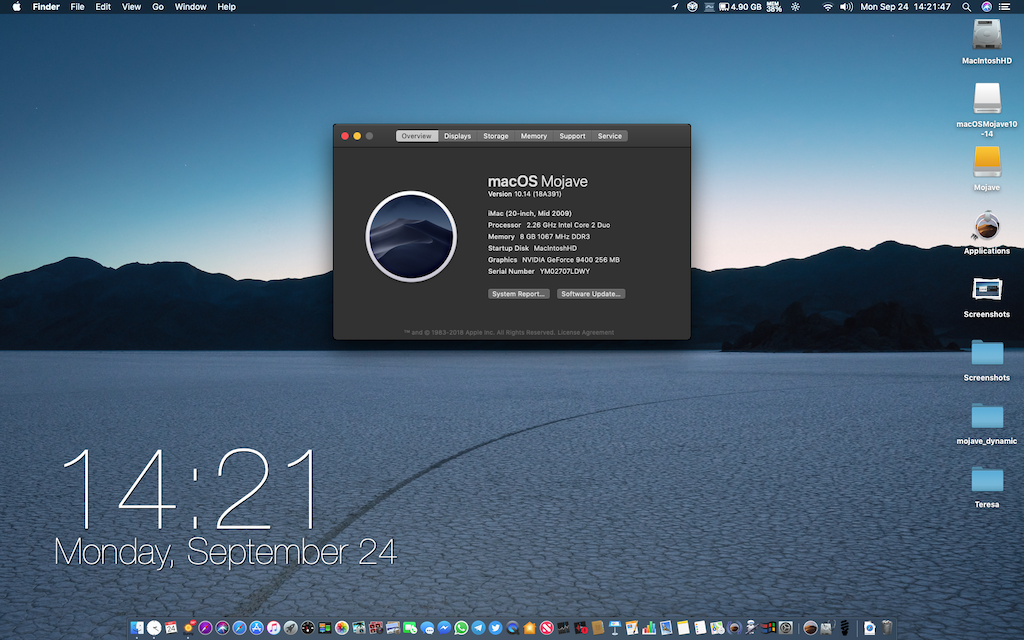This screenshot has height=640, width=1024.
Task: Open Automator robot icon in Dock
Action: (x=751, y=628)
